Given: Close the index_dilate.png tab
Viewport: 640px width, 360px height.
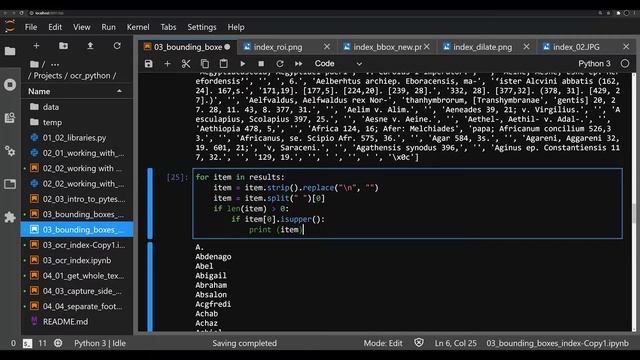Looking at the screenshot, I should tap(527, 47).
